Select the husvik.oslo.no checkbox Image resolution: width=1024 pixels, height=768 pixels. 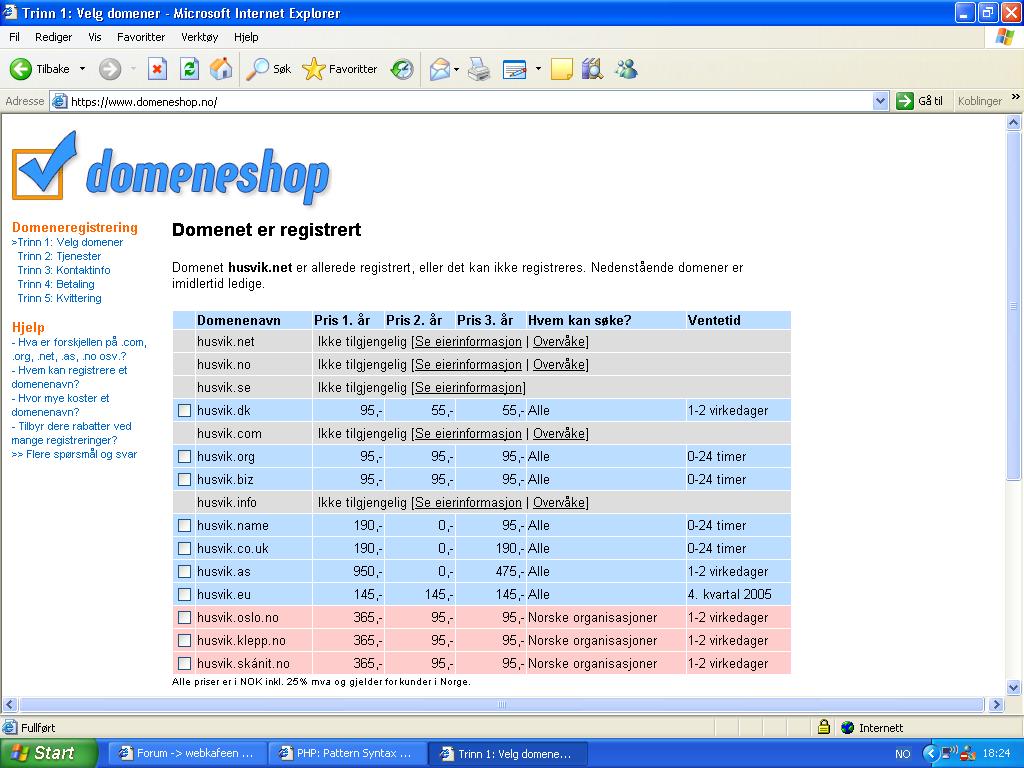185,617
